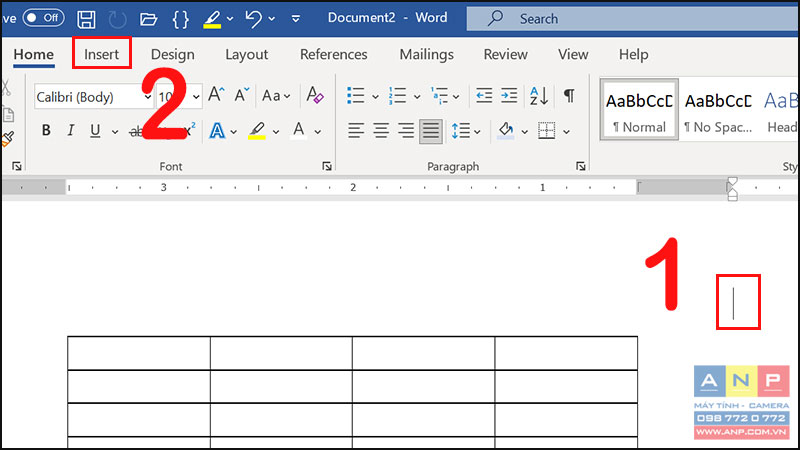This screenshot has height=450, width=800.
Task: Click the borders grid icon
Action: point(546,131)
